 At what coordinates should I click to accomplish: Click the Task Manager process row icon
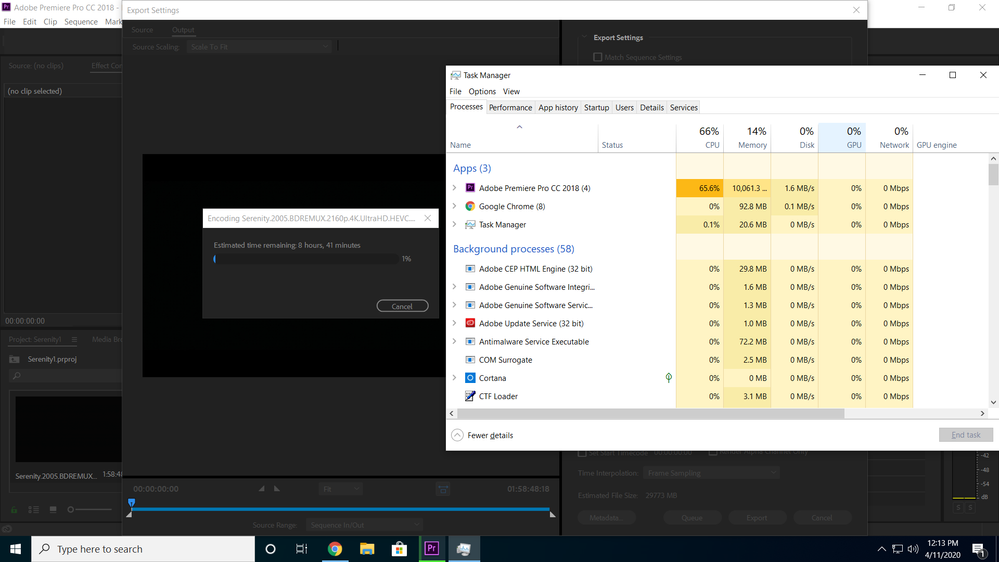click(470, 224)
